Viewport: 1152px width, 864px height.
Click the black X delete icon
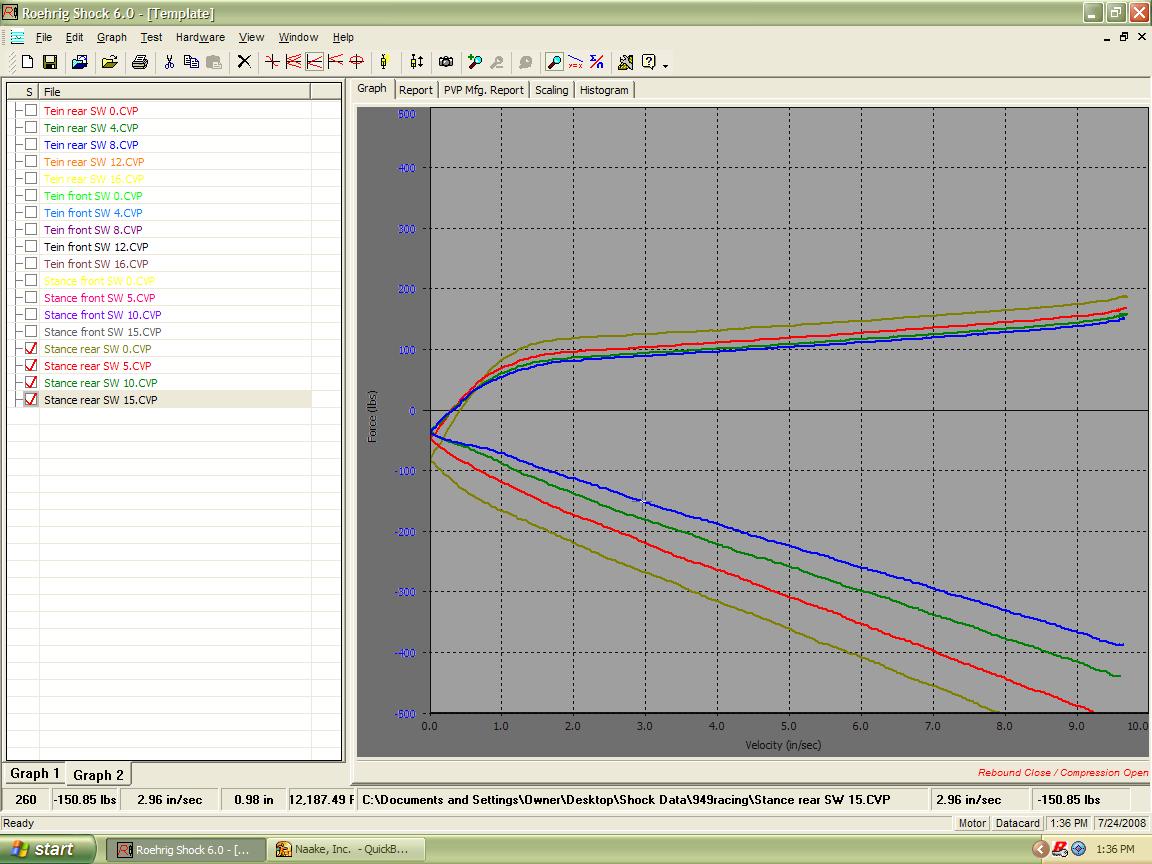pos(243,62)
